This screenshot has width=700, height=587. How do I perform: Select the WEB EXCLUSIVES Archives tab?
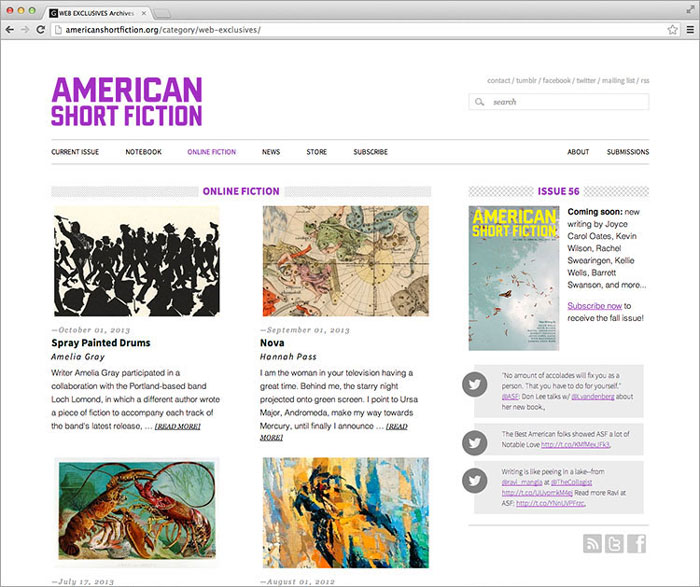point(97,13)
